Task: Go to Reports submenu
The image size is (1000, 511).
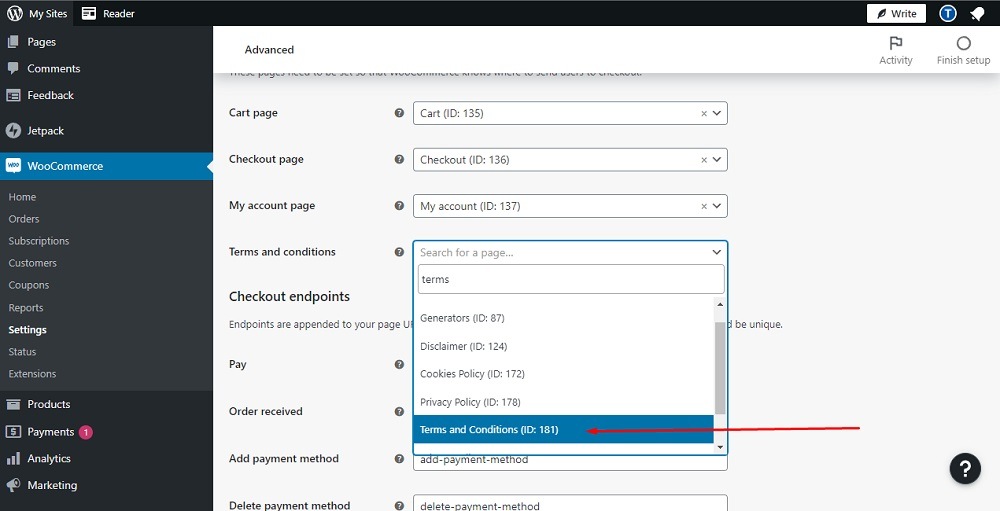Action: click(x=26, y=307)
